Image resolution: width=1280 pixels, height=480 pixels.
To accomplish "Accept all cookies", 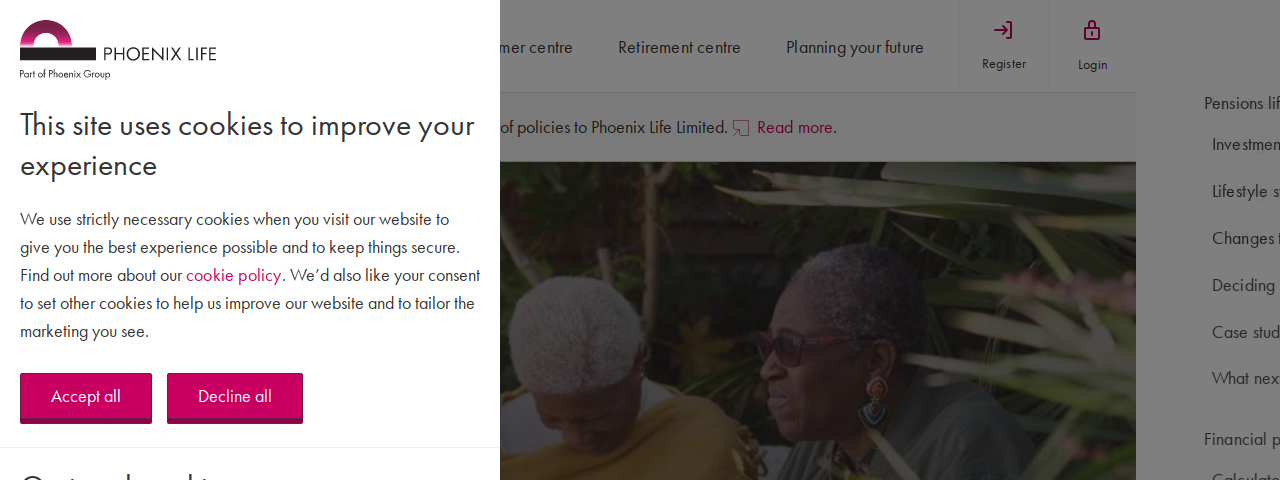I will [86, 397].
